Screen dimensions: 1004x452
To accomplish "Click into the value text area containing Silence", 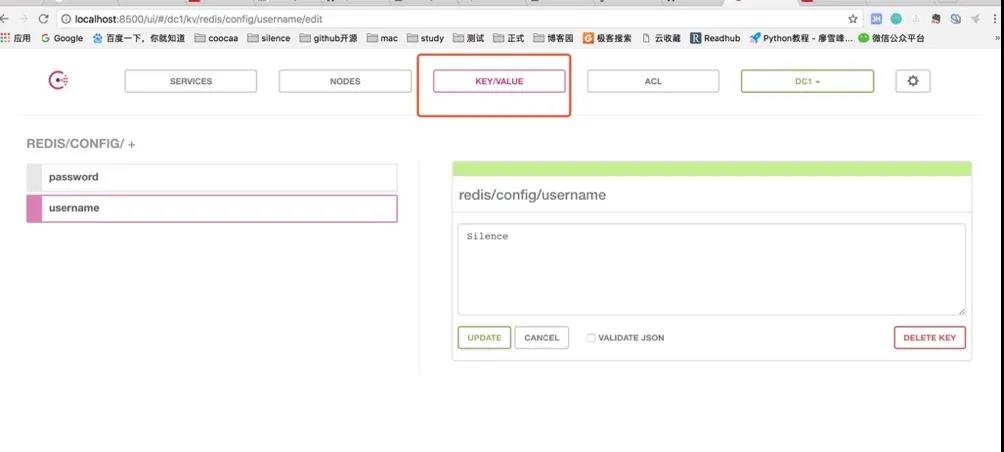I will tap(711, 269).
